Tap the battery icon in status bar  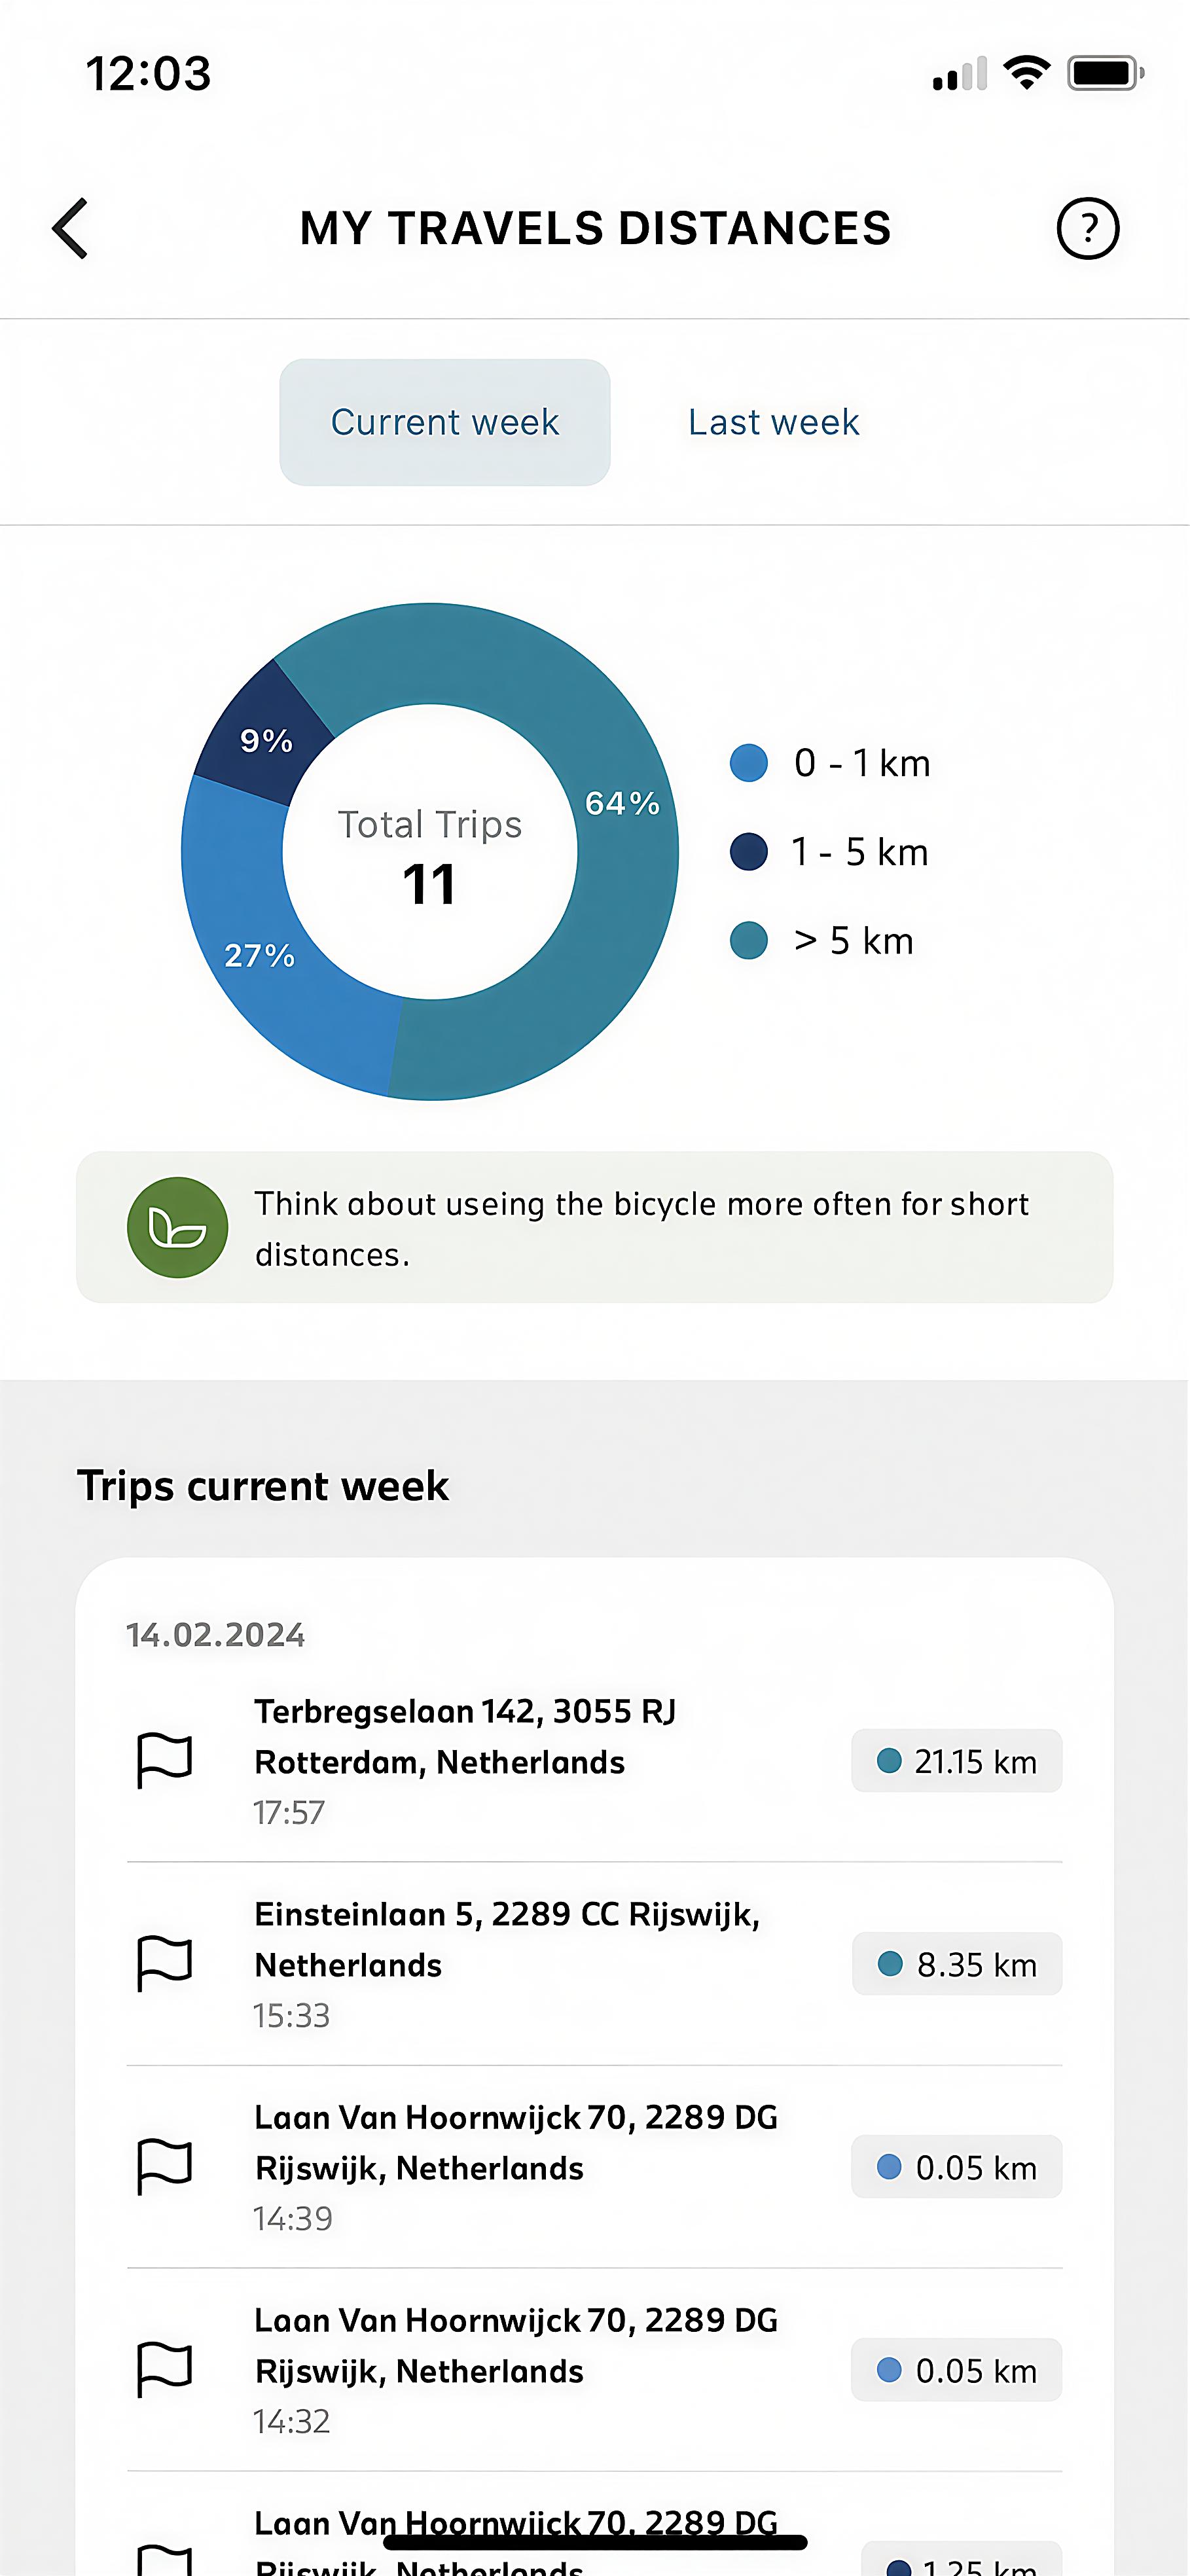click(1104, 73)
